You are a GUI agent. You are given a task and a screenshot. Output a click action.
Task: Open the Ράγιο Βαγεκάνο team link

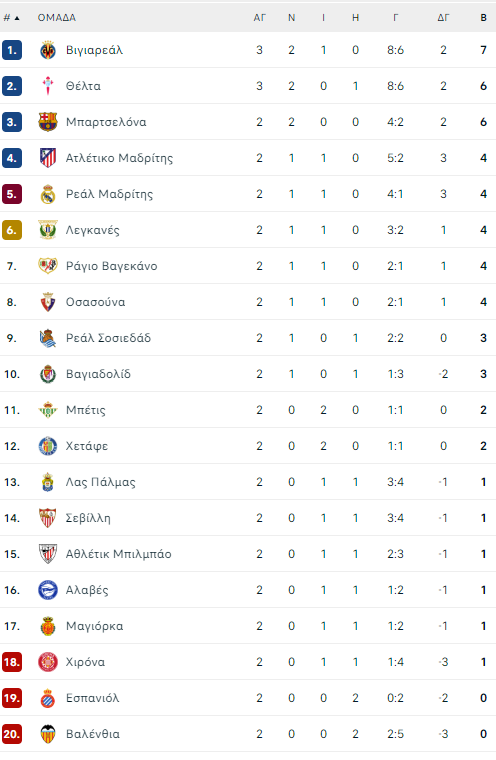coord(112,266)
